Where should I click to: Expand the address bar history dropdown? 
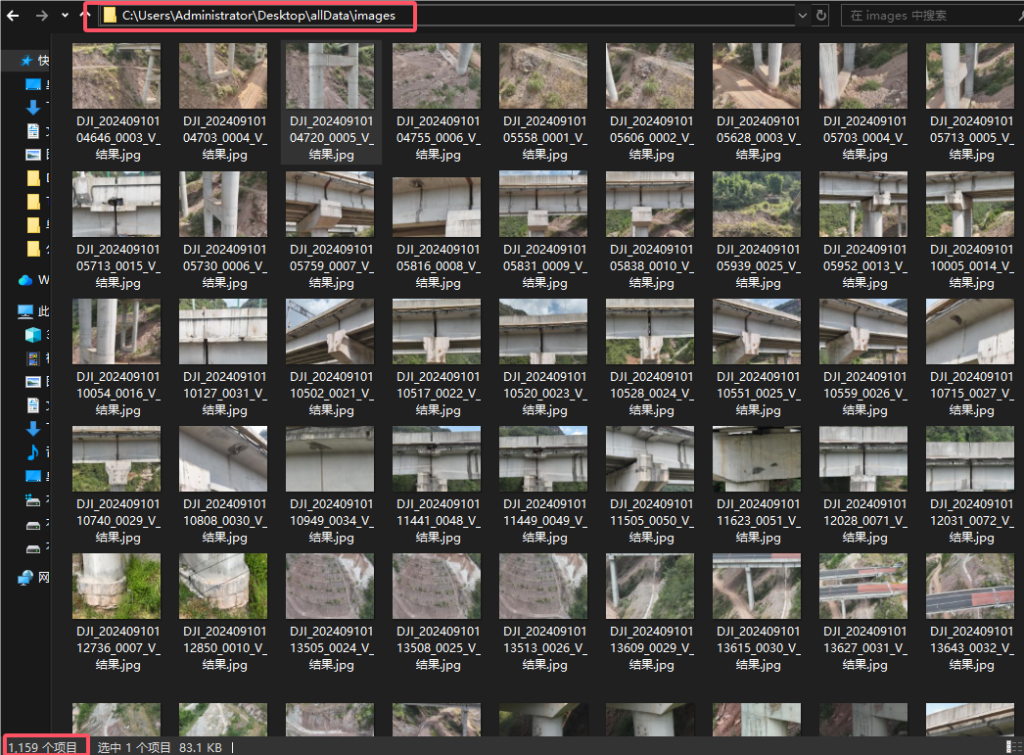coord(803,15)
